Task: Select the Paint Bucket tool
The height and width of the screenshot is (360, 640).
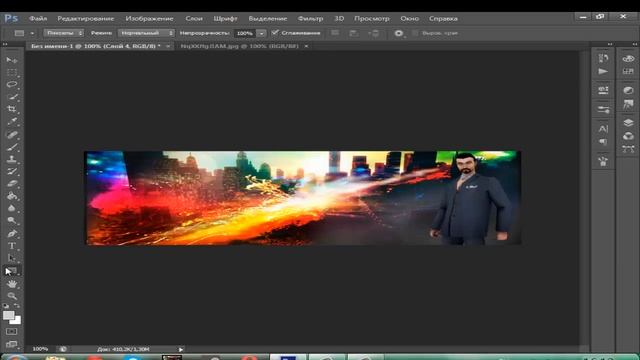Action: tap(11, 196)
